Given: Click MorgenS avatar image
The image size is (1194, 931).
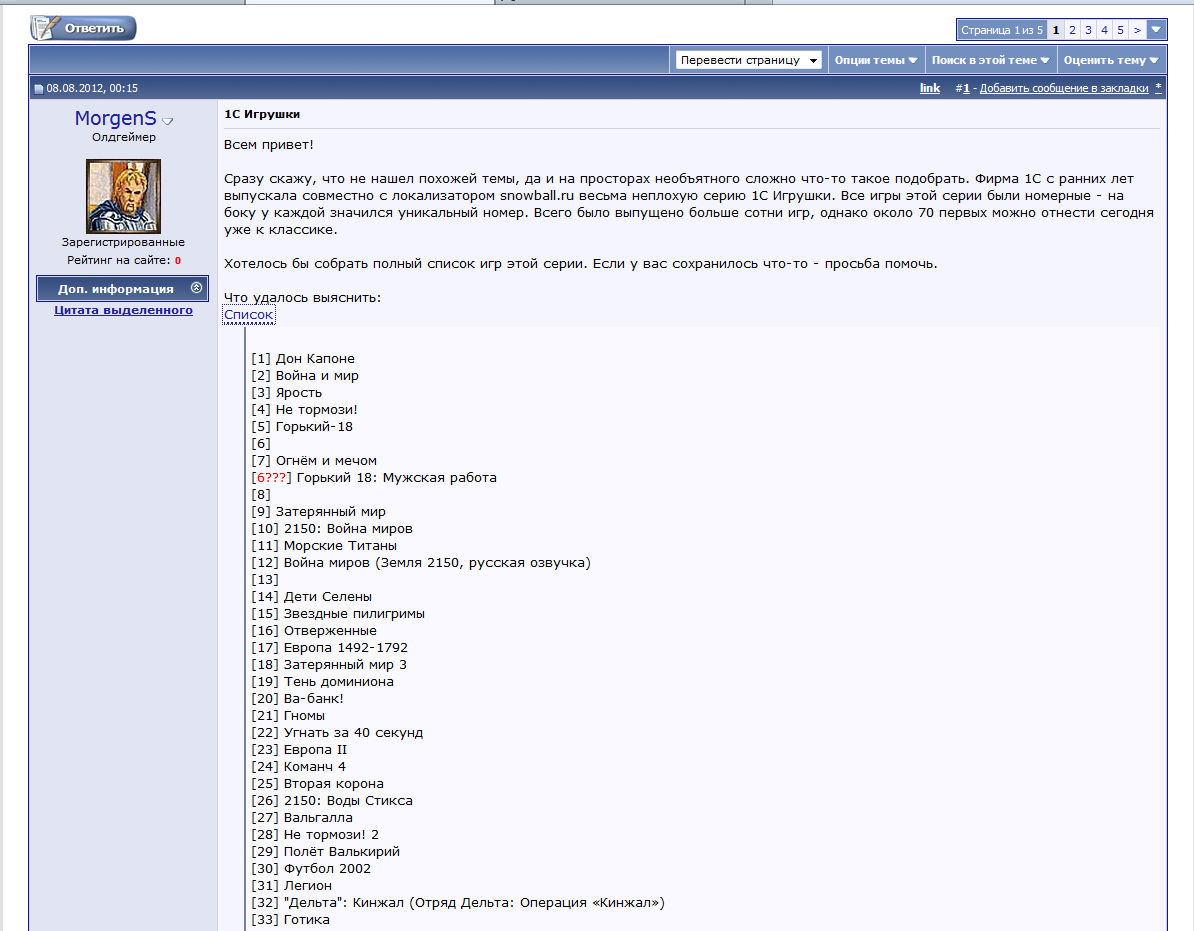Looking at the screenshot, I should pos(123,196).
